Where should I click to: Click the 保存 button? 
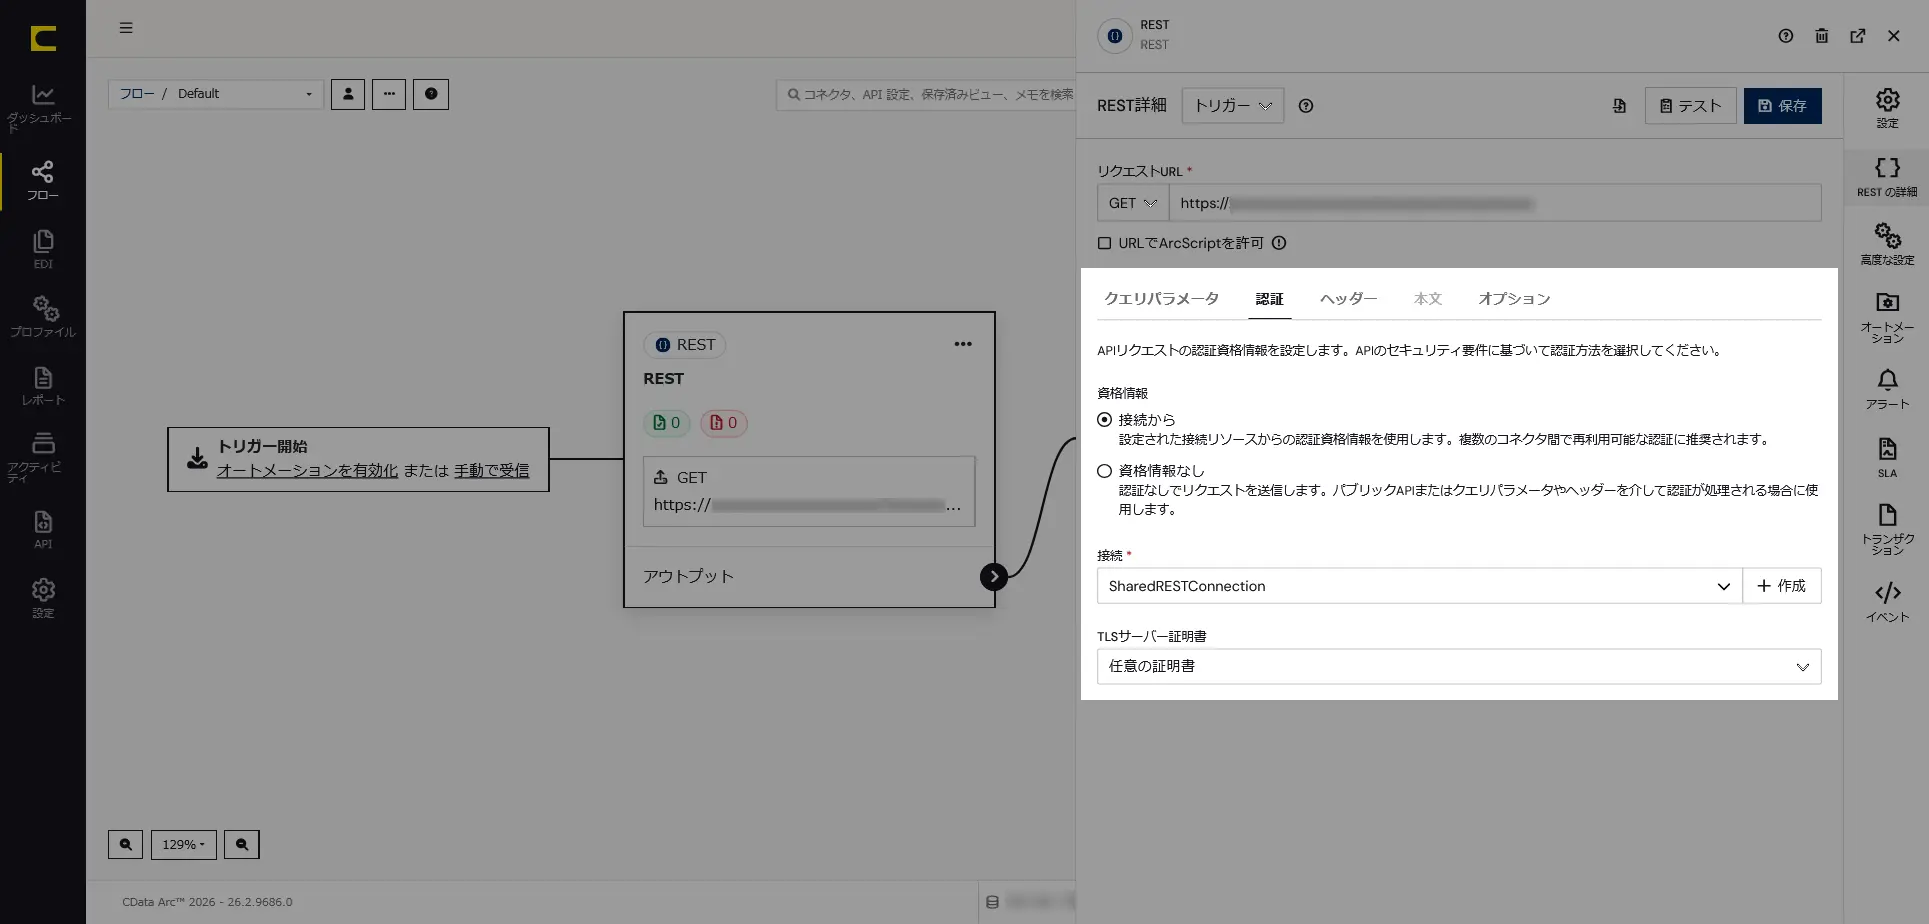tap(1783, 106)
